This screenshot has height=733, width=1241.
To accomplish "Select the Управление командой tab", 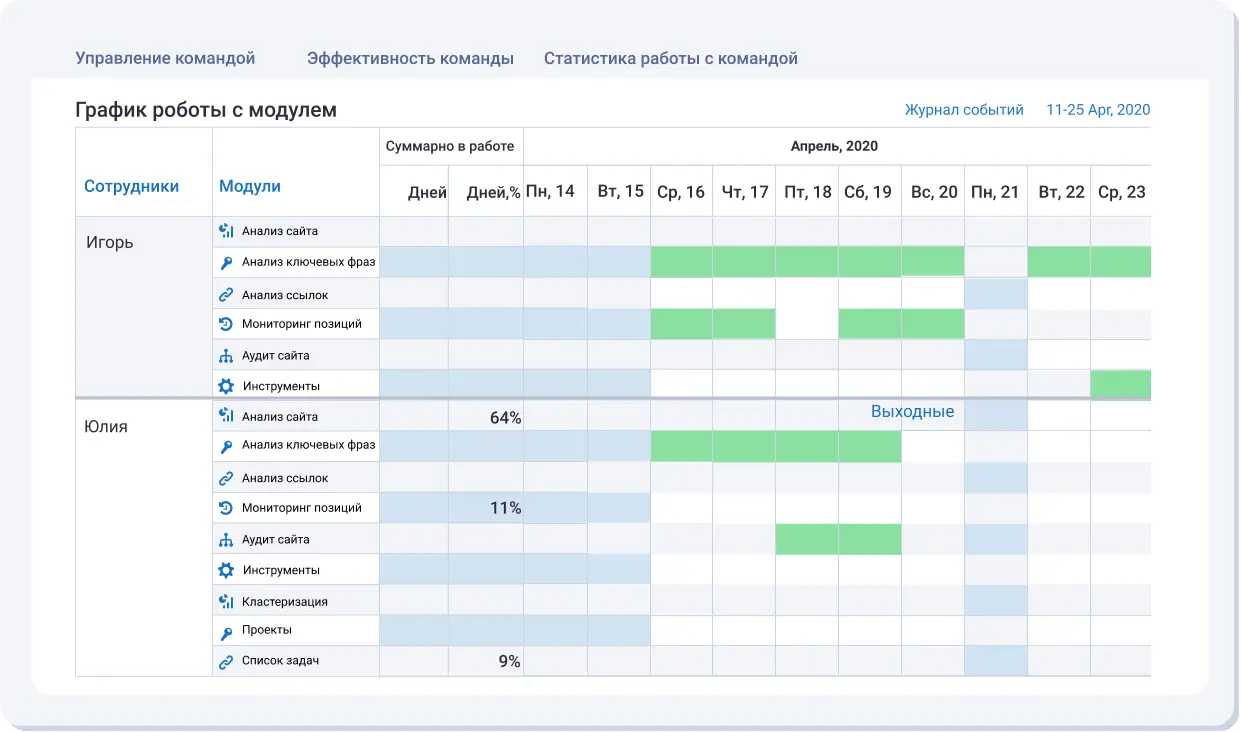I will tap(165, 58).
